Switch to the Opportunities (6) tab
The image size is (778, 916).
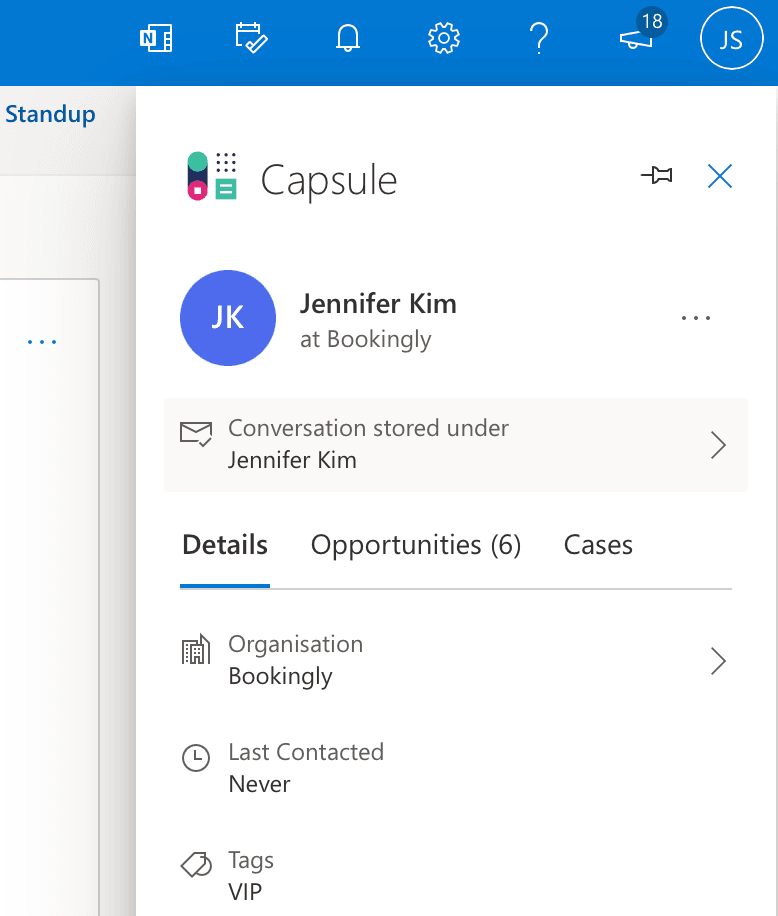(416, 544)
